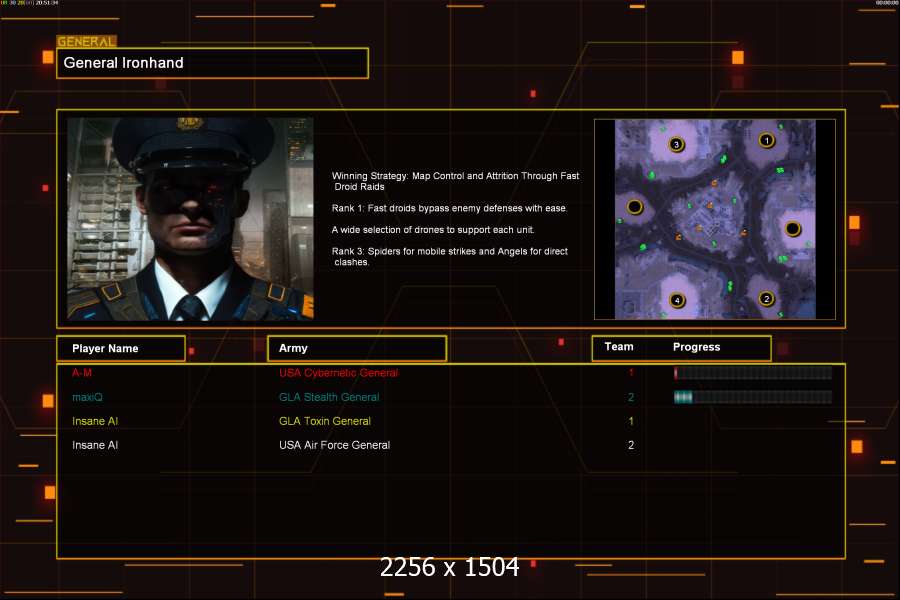This screenshot has width=900, height=600.
Task: Click start position 2 on the minimap
Action: click(x=766, y=299)
